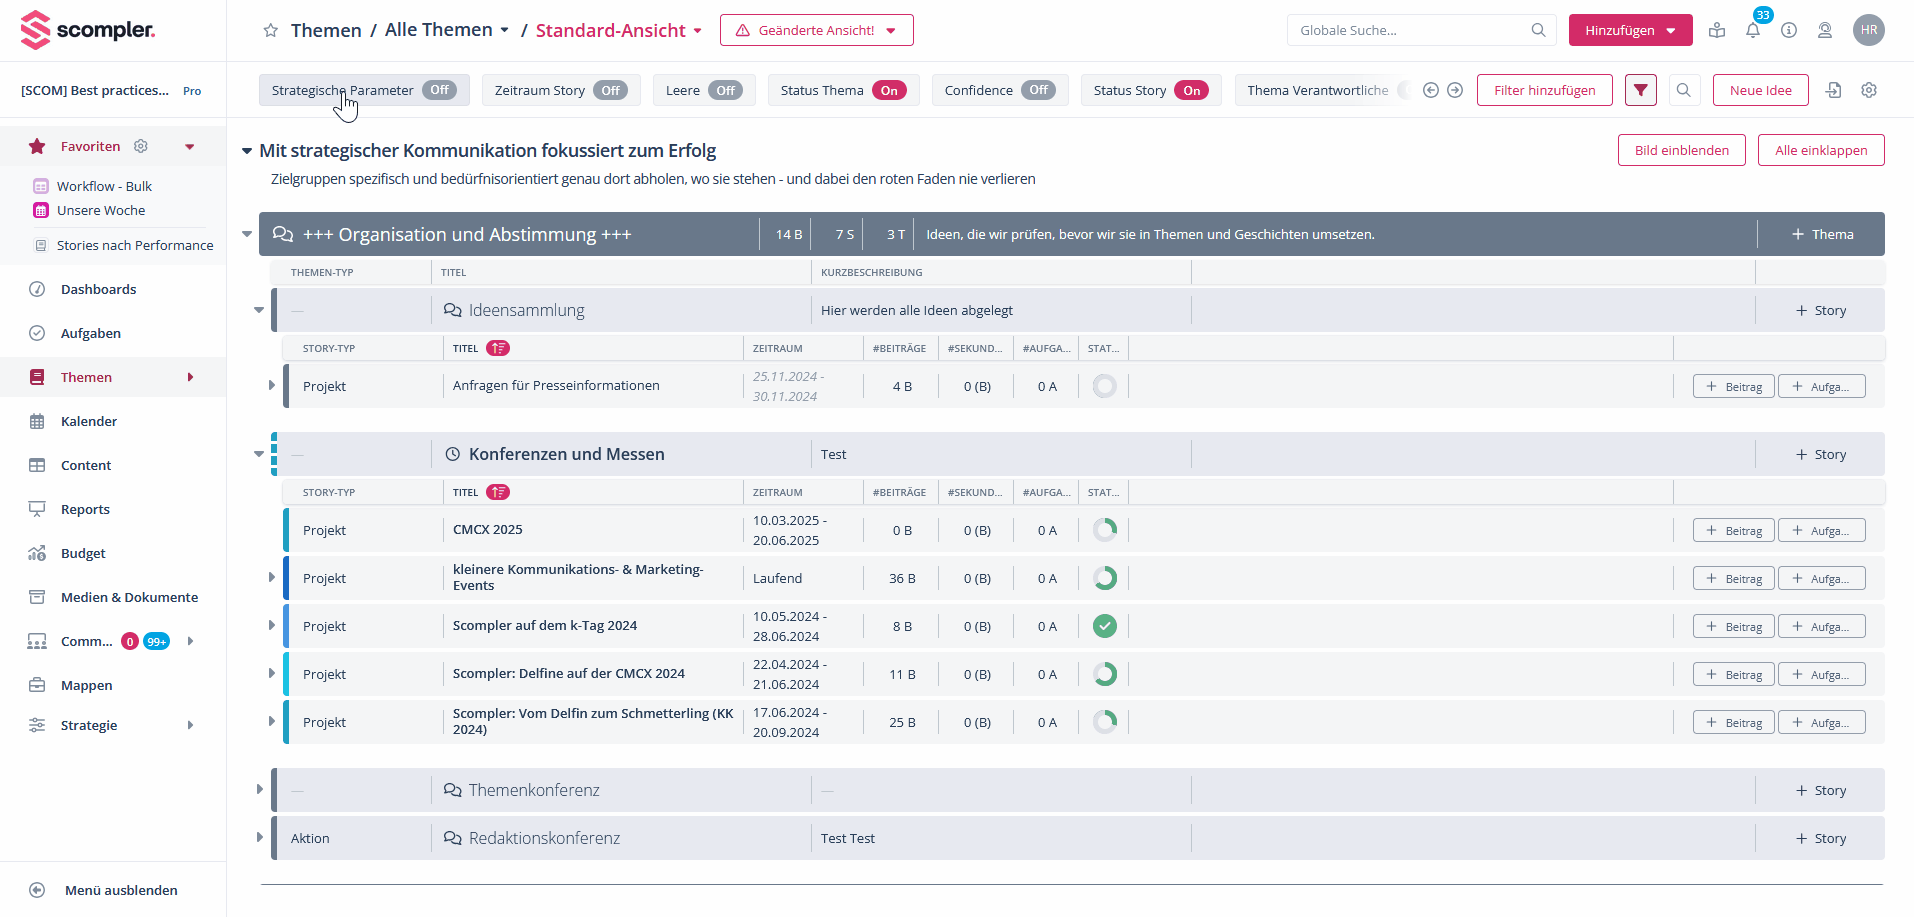Open the Geänderte Ansicht dropdown
Viewport: 1914px width, 917px height.
816,30
